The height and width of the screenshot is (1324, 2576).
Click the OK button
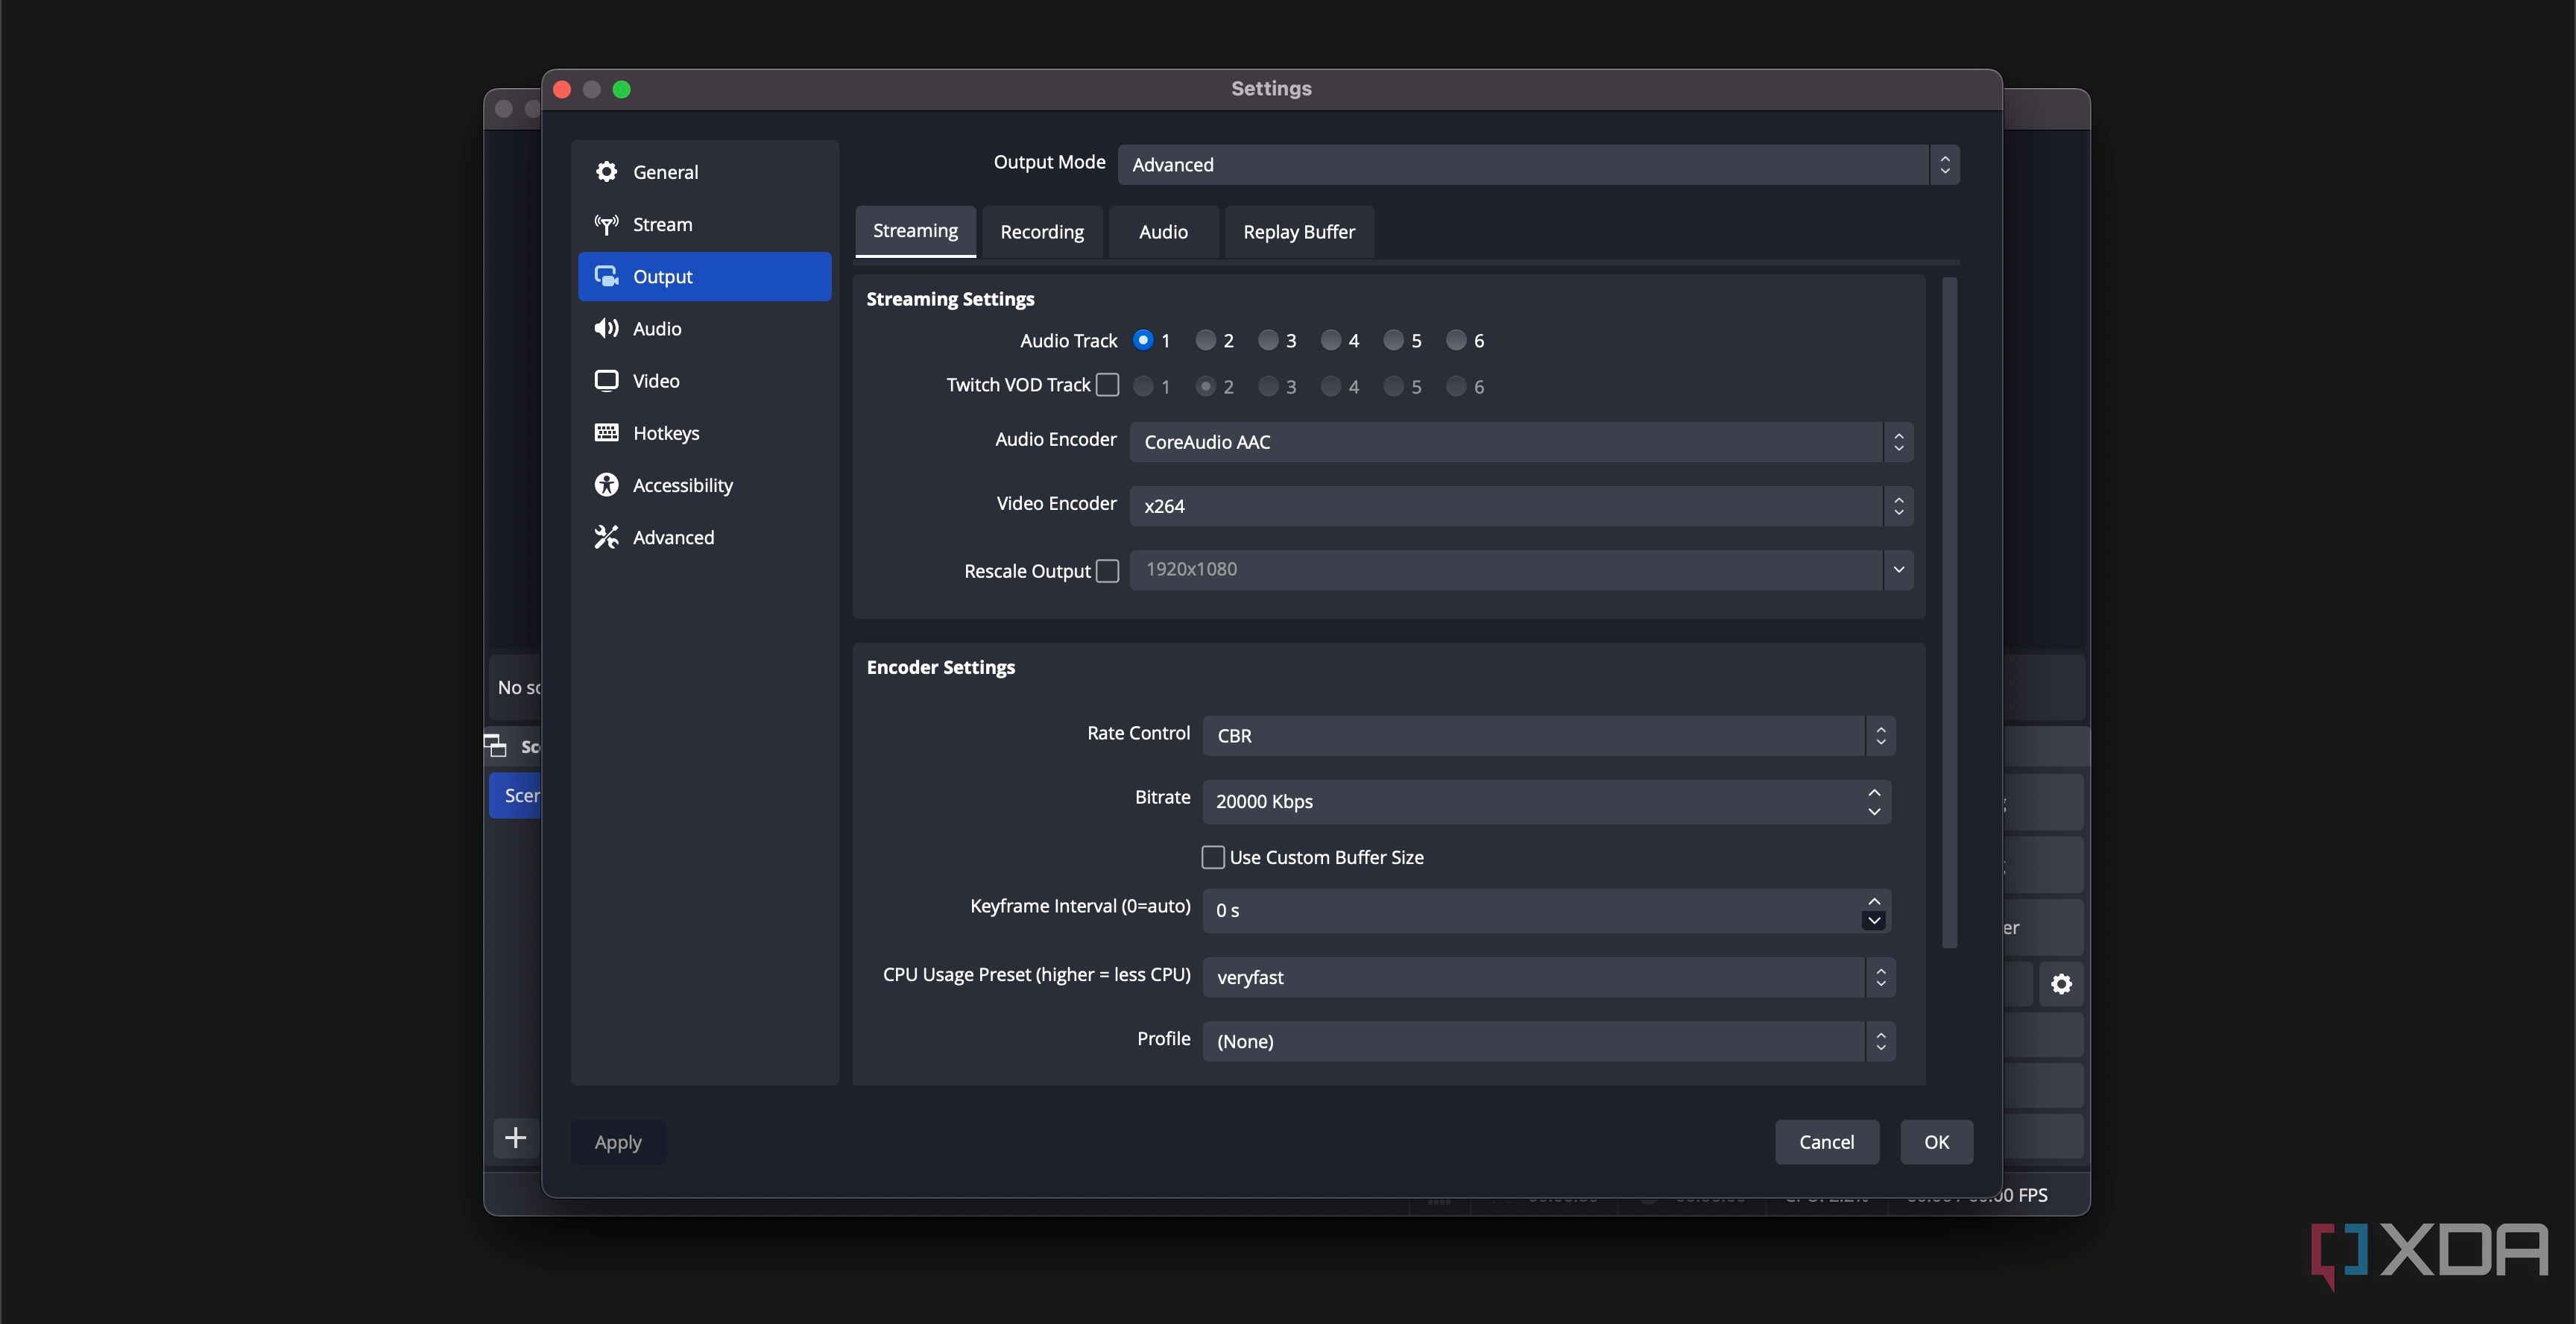click(x=1936, y=1142)
